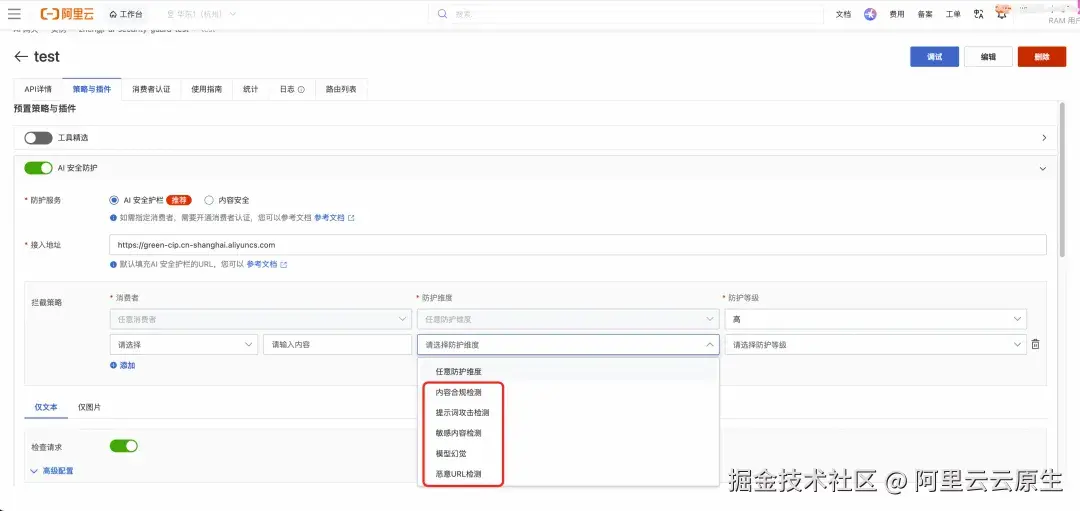
Task: Click the 接入地址 URL input field
Action: tap(578, 244)
